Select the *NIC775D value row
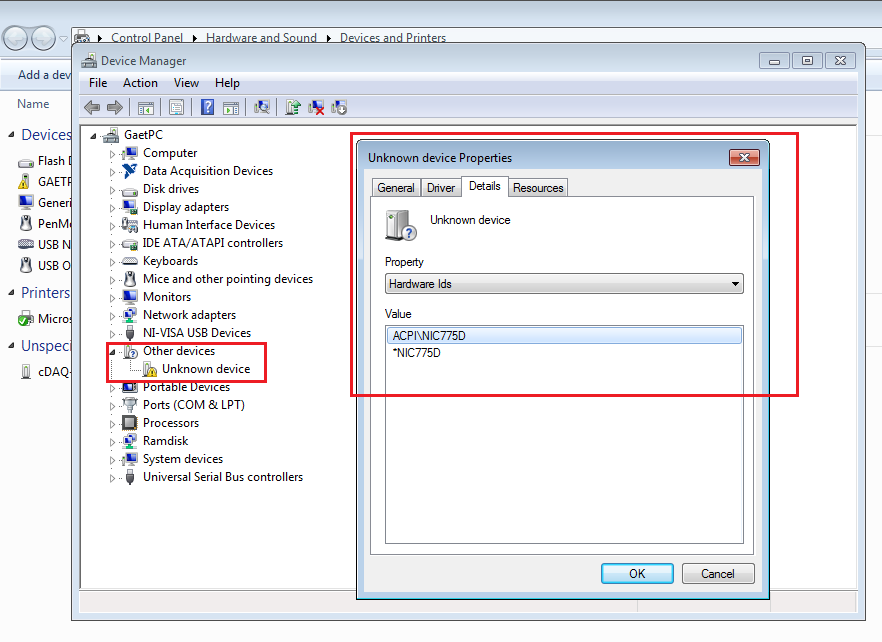882x642 pixels. click(564, 353)
